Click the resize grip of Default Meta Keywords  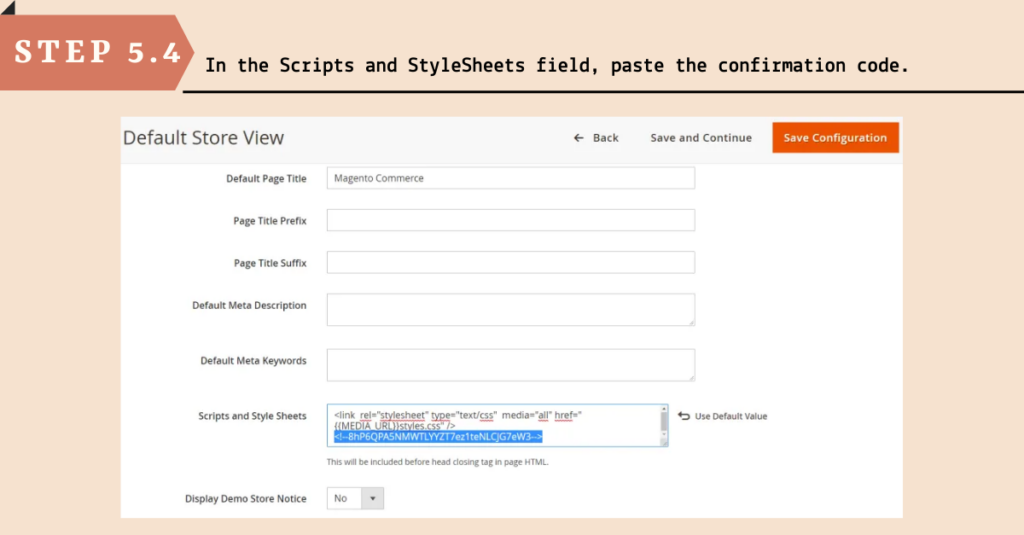(691, 377)
